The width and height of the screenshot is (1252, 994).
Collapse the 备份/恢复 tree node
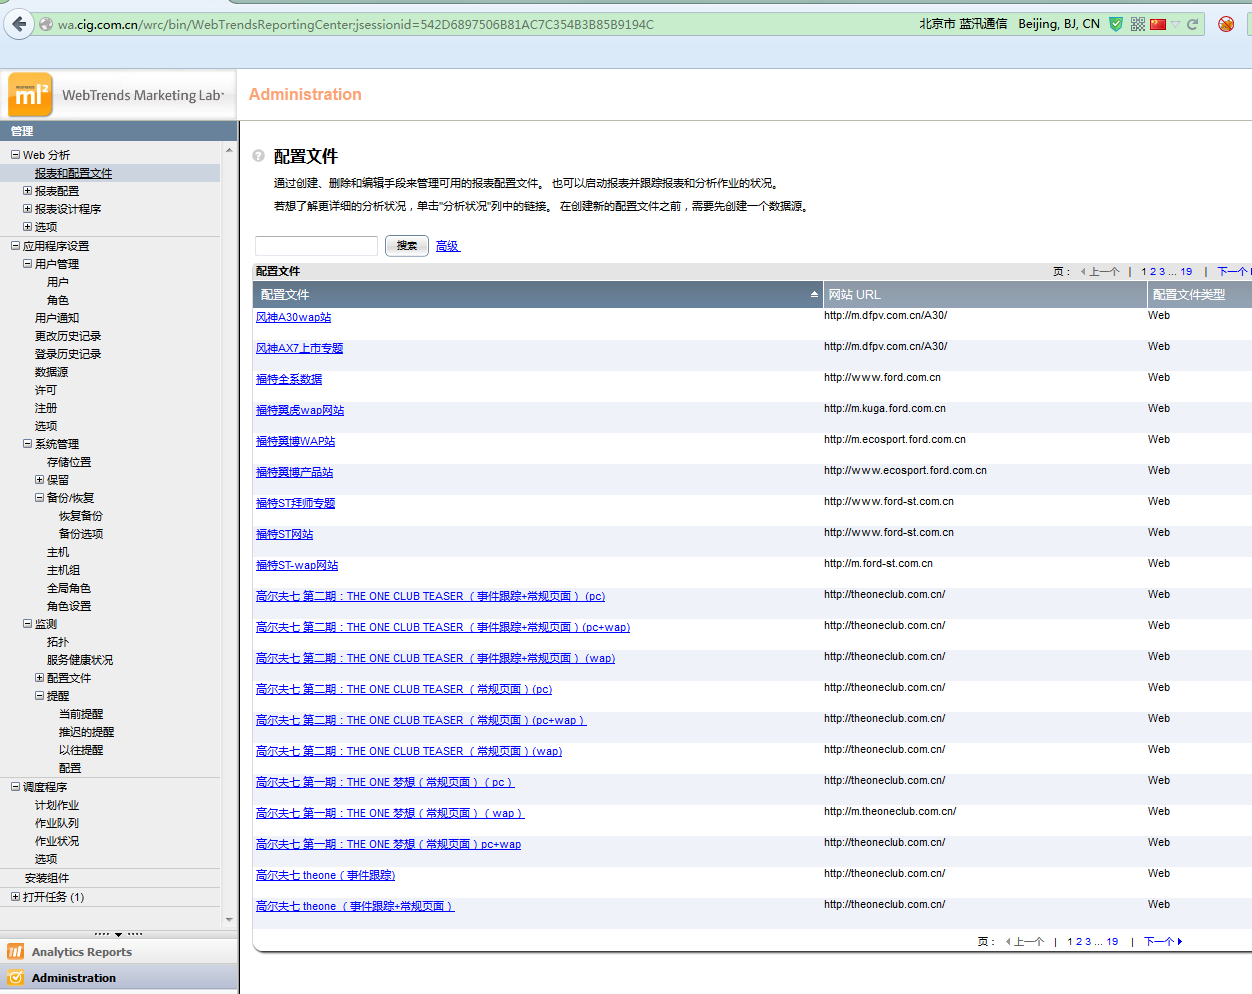(x=39, y=498)
